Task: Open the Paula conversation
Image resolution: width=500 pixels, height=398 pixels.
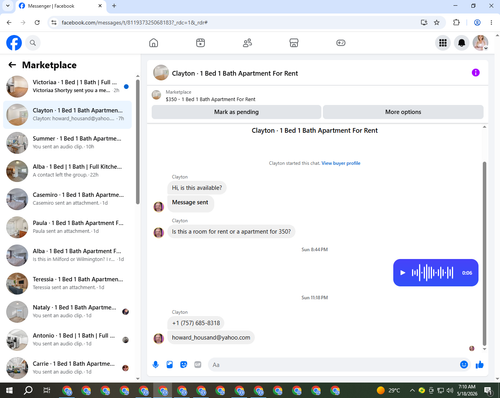Action: [x=67, y=227]
